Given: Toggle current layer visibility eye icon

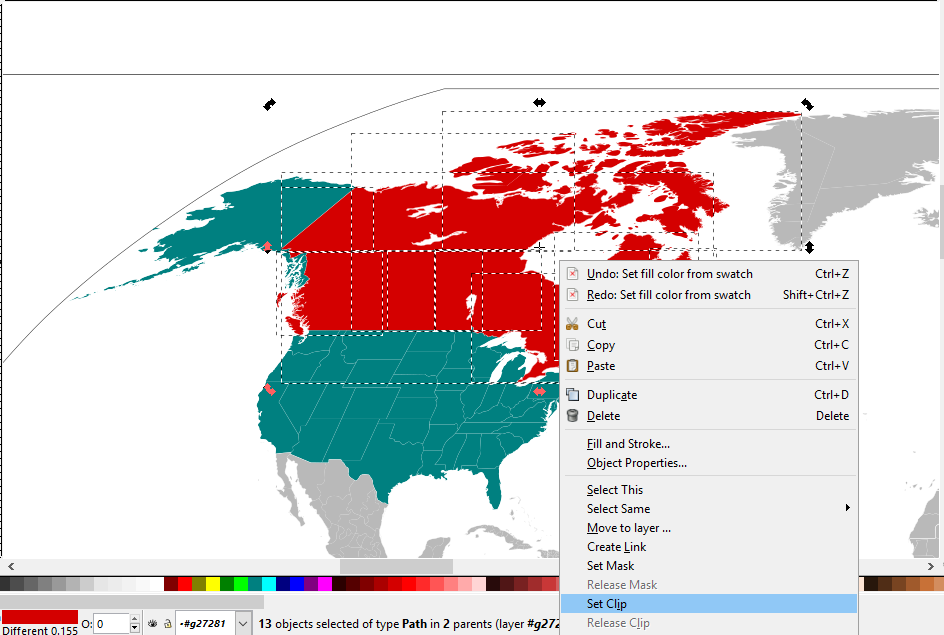Looking at the screenshot, I should [x=152, y=623].
